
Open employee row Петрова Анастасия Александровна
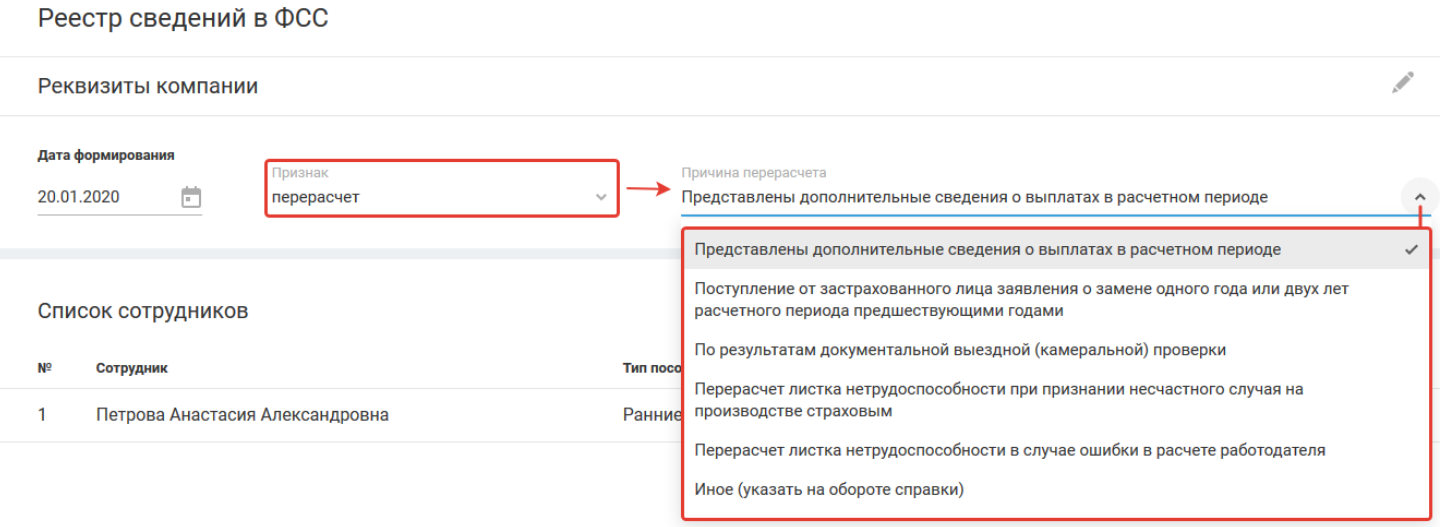[x=242, y=415]
